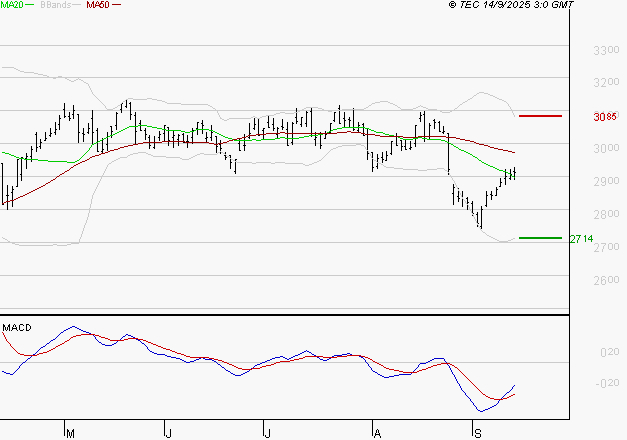
Task: Click the MACD panel label
Action: coord(17,327)
